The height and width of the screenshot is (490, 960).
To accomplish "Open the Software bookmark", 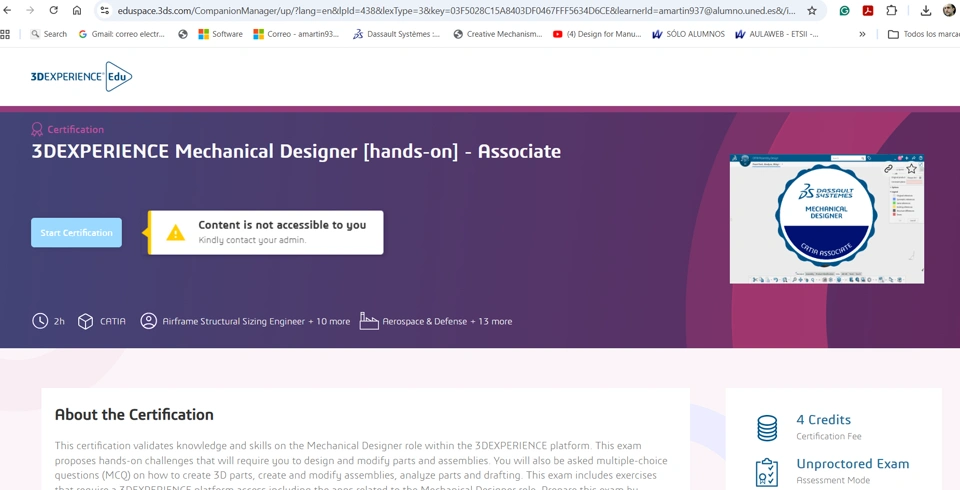I will coord(220,34).
